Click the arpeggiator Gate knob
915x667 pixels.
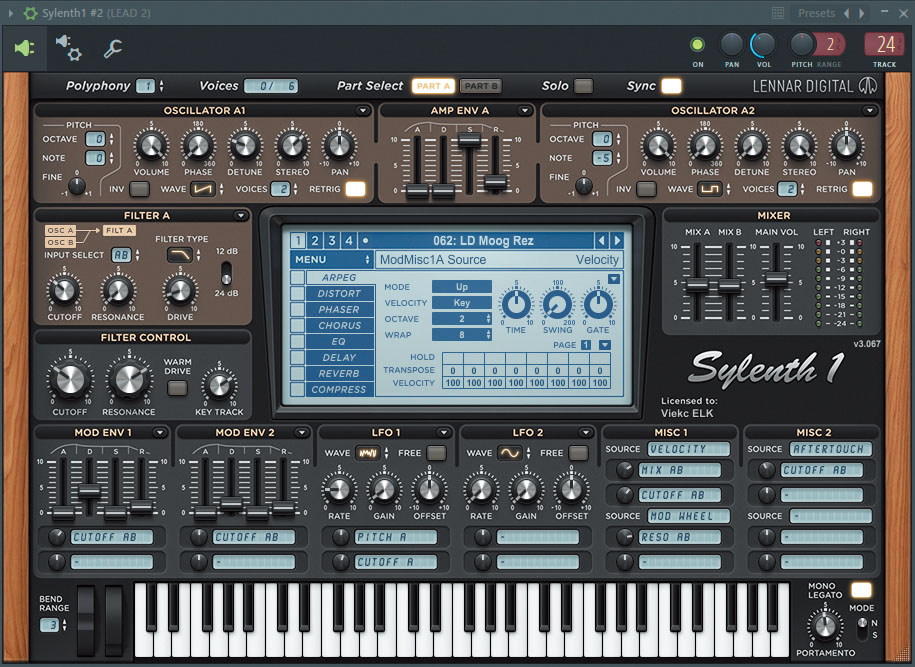(x=598, y=304)
